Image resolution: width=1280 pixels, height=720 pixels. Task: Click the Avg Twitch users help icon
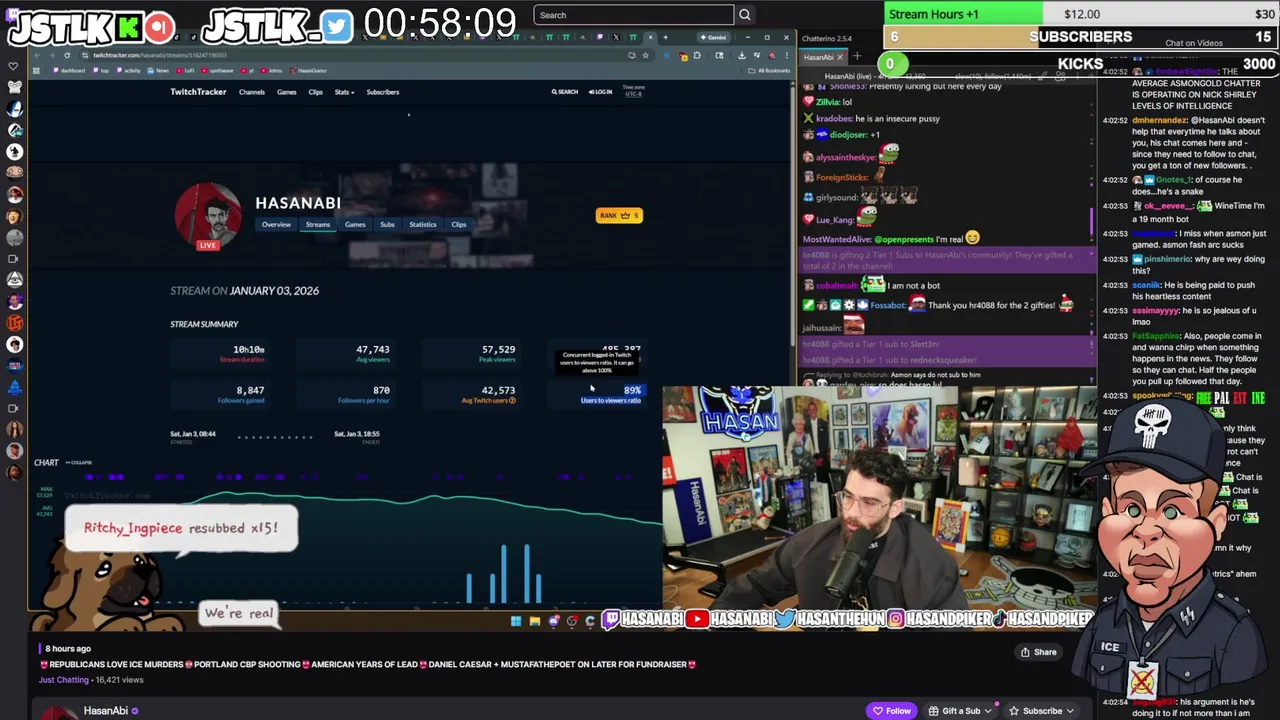tap(513, 400)
